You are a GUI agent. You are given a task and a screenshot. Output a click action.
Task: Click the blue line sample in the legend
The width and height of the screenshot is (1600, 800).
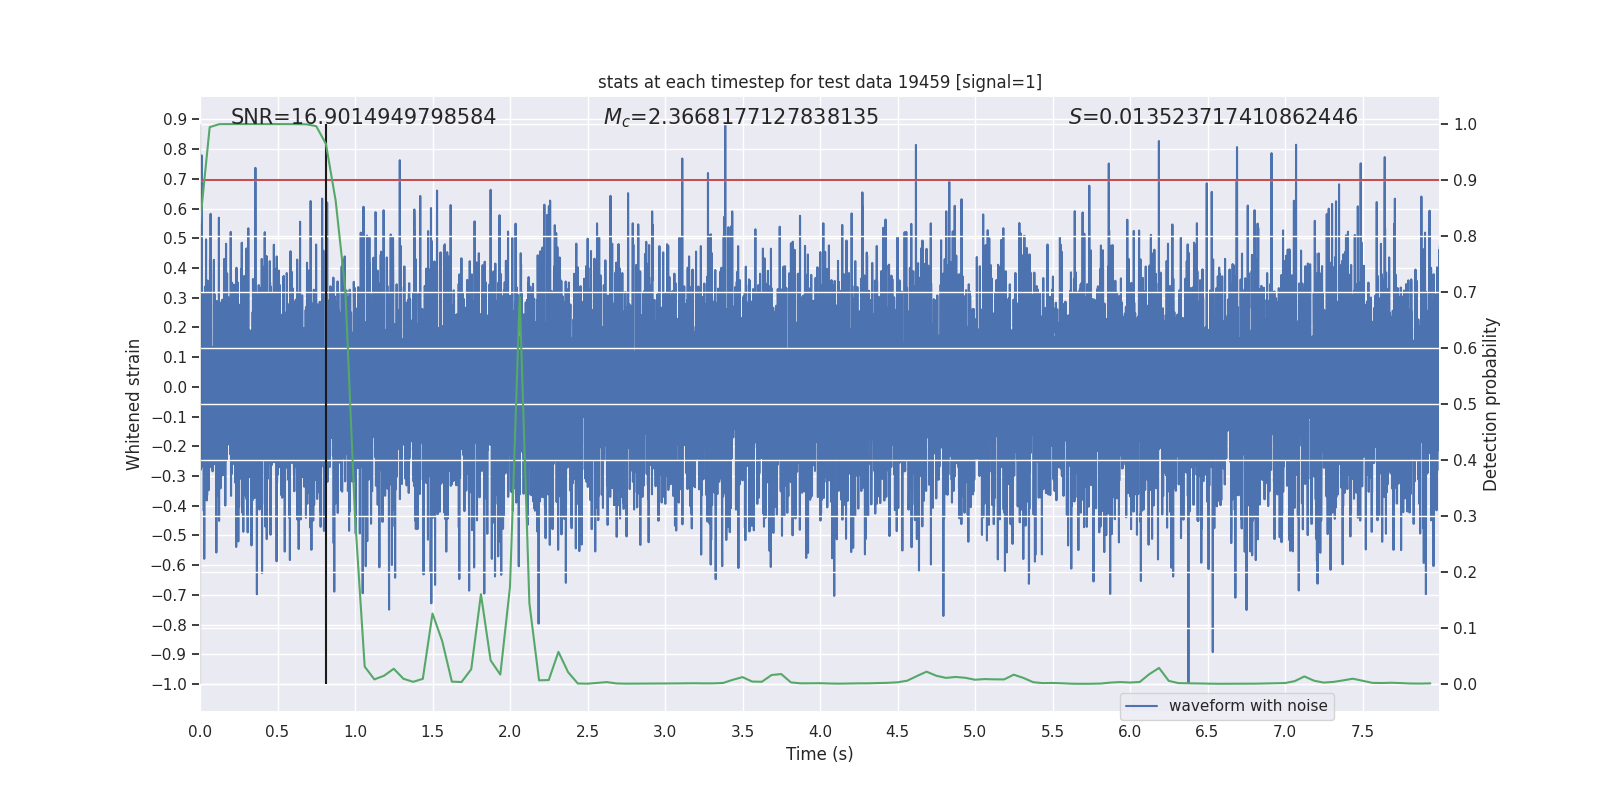[1142, 706]
